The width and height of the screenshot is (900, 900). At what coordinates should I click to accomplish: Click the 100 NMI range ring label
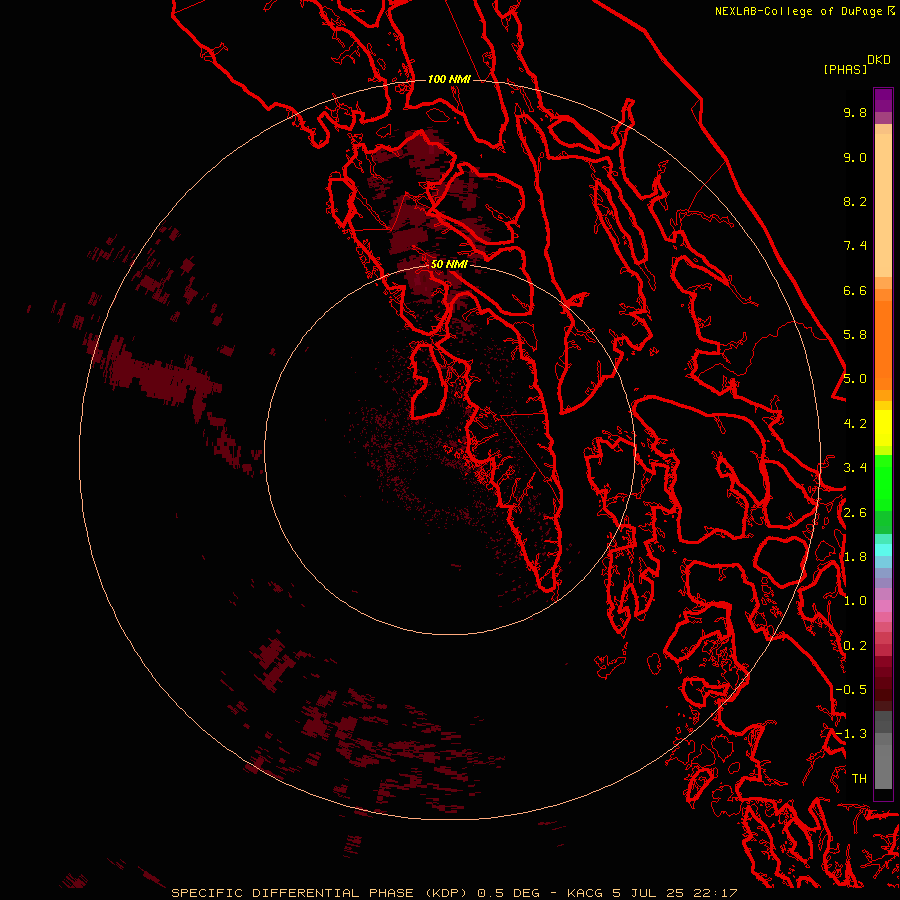pyautogui.click(x=449, y=79)
